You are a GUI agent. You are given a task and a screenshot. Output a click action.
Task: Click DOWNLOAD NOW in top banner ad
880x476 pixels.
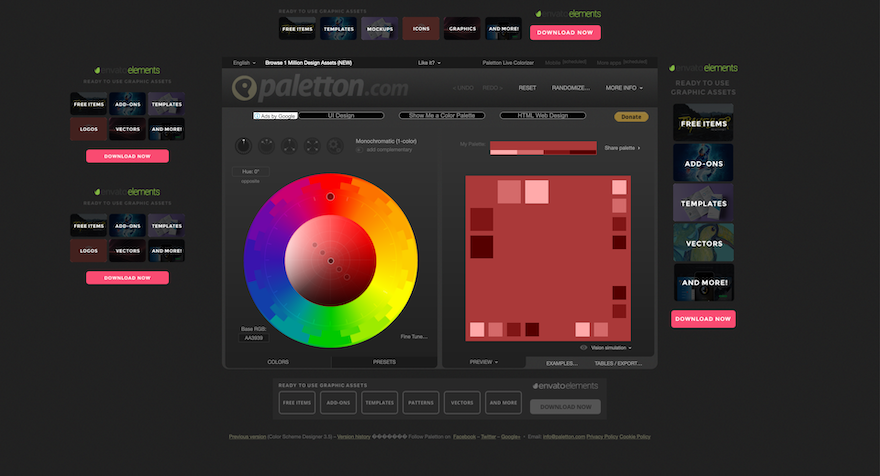click(565, 33)
